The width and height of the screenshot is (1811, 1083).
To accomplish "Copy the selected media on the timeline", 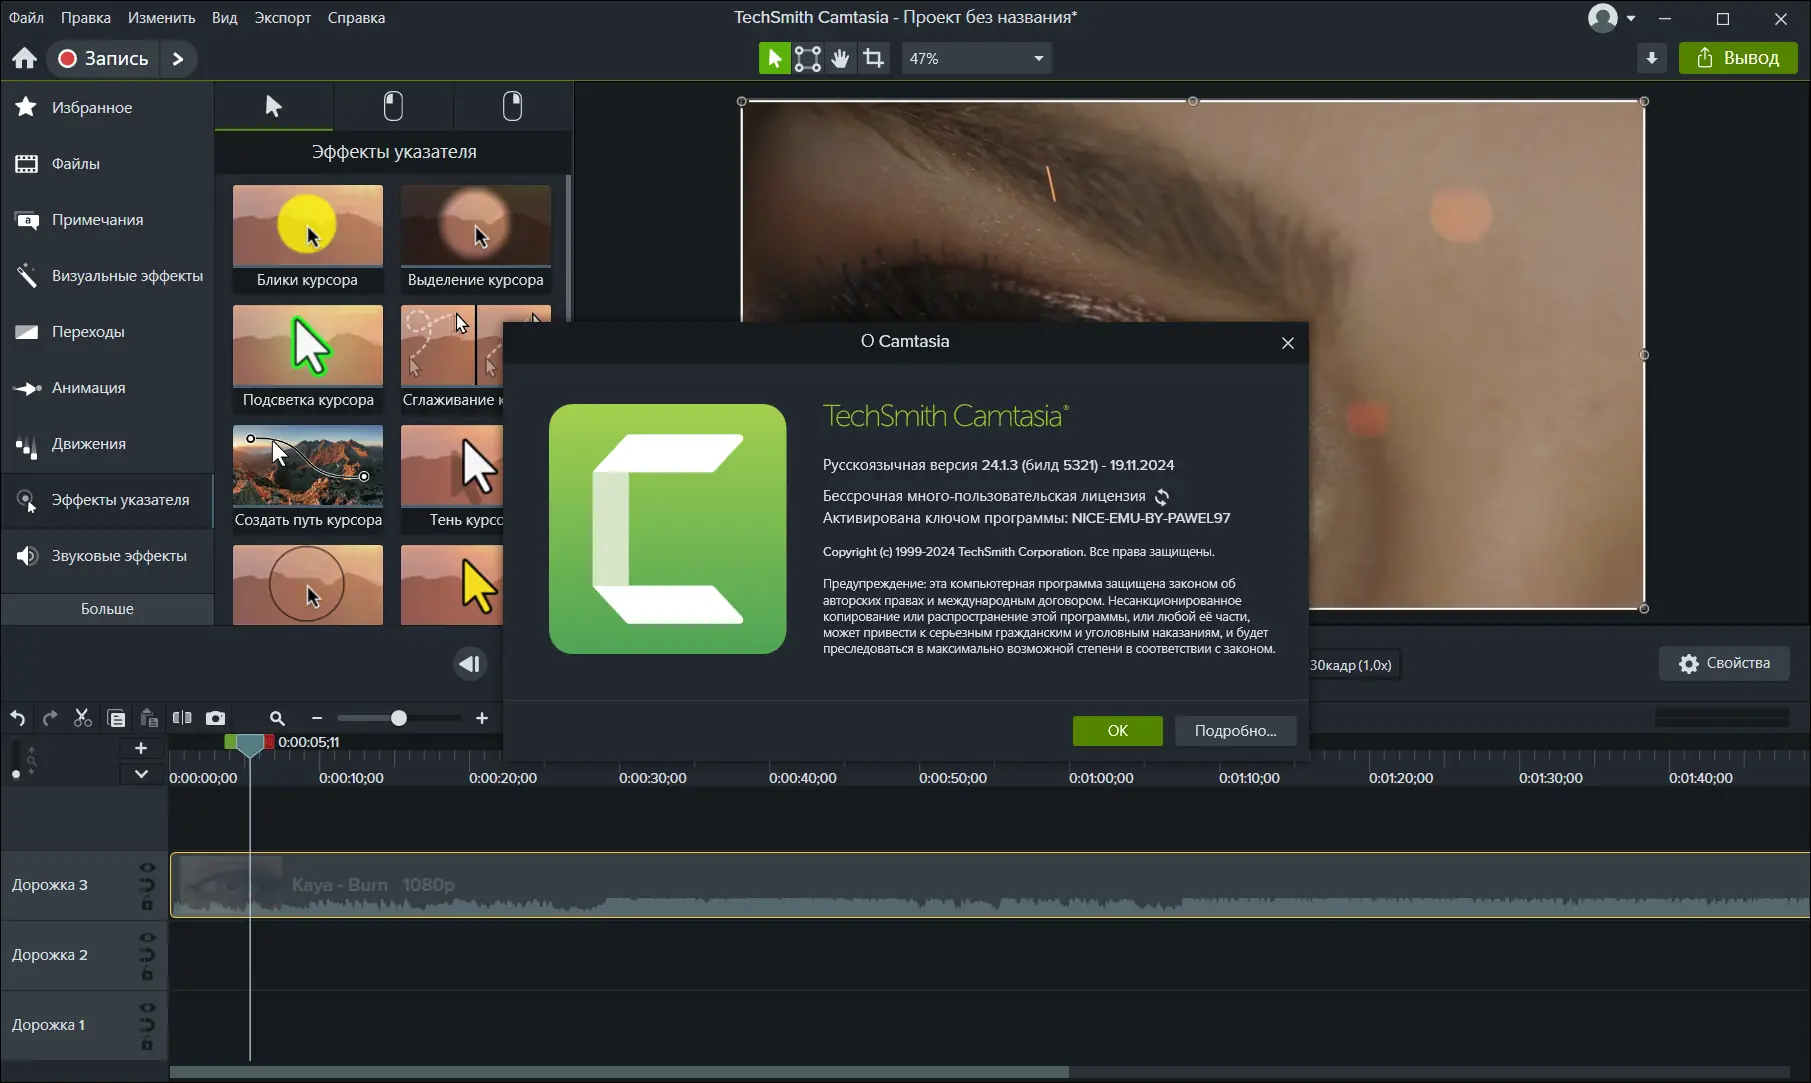I will pos(116,718).
